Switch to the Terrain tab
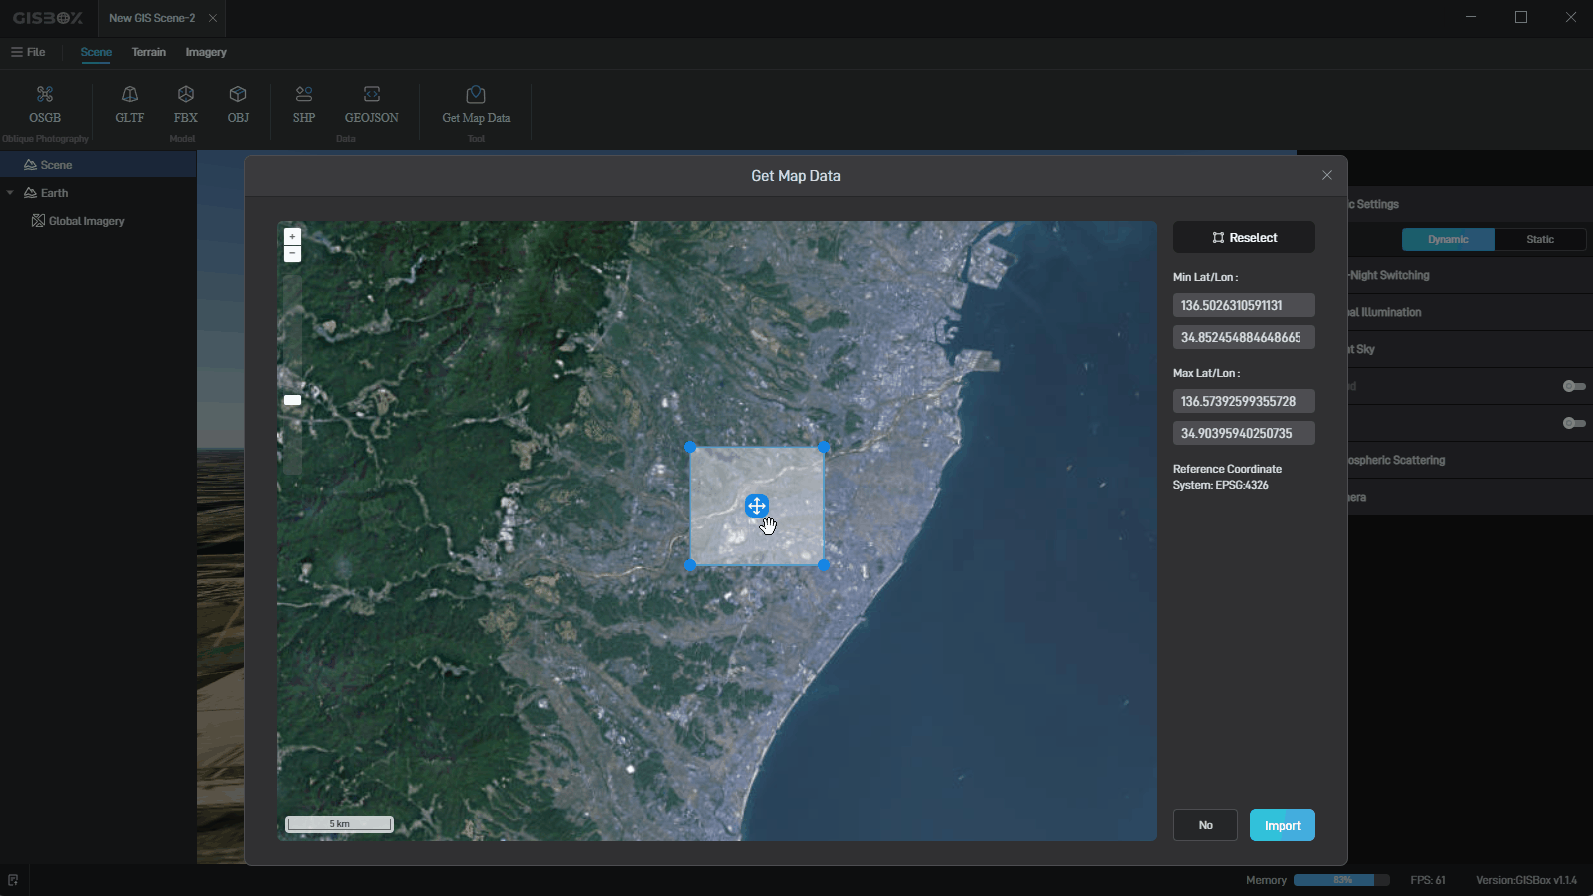This screenshot has height=896, width=1593. pyautogui.click(x=149, y=52)
